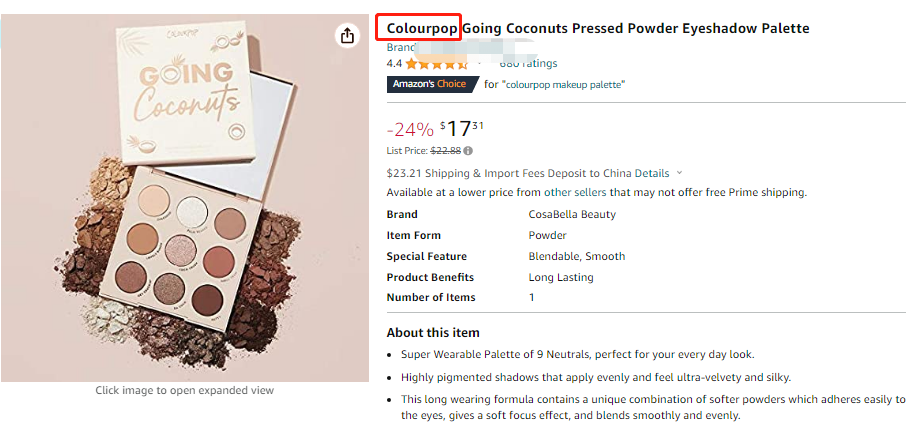Open the "other sellers" link
906x429 pixels.
pos(575,193)
